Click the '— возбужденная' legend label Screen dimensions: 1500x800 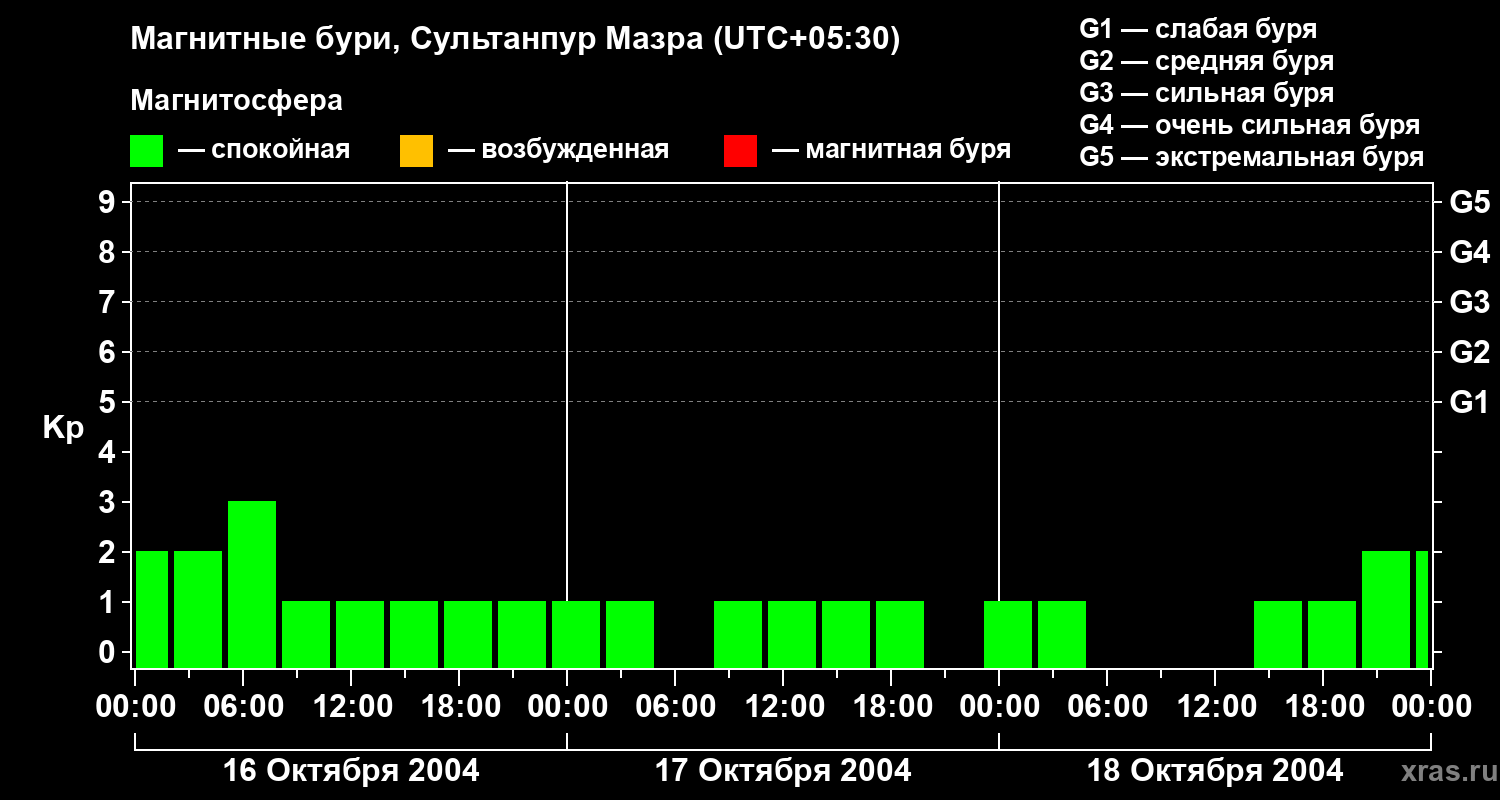[x=558, y=151]
